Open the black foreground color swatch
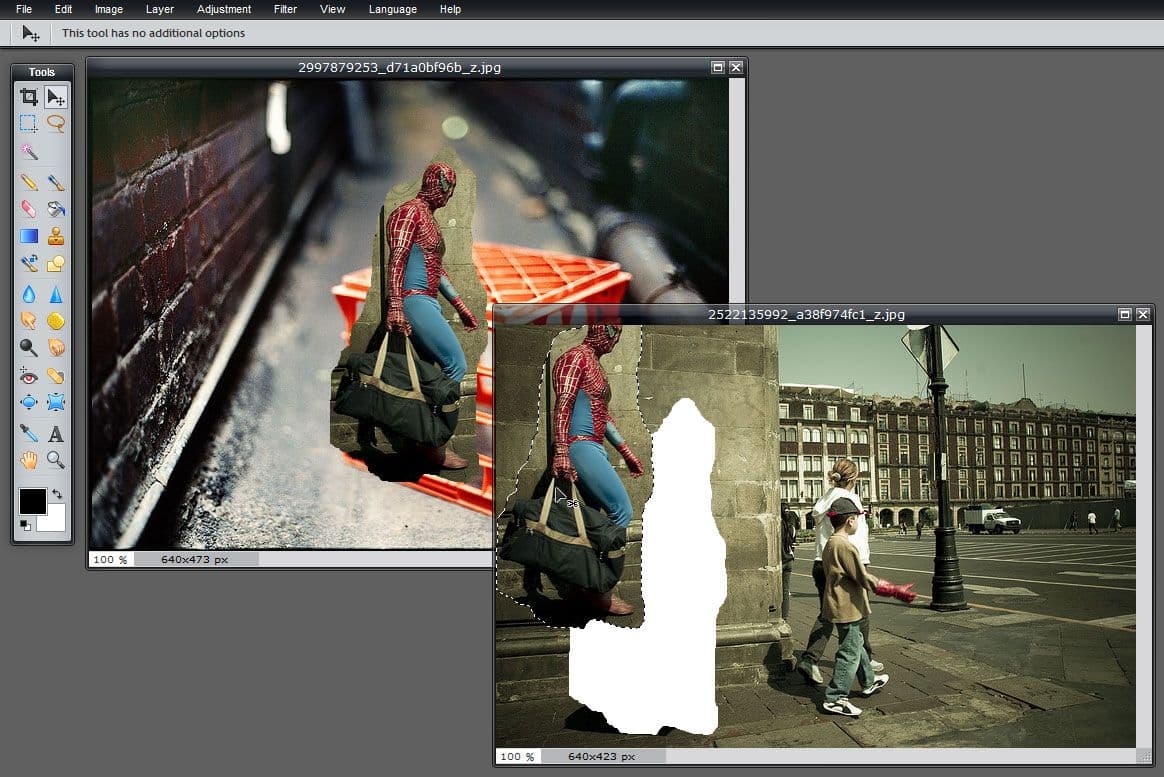Viewport: 1164px width, 777px height. coord(33,501)
